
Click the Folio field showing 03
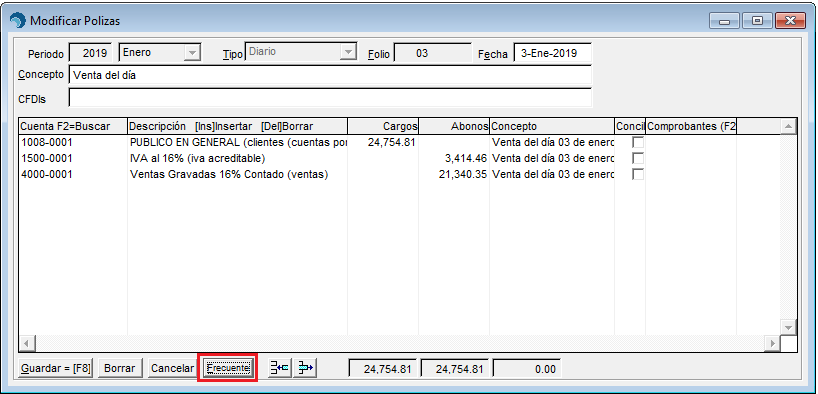coord(432,53)
